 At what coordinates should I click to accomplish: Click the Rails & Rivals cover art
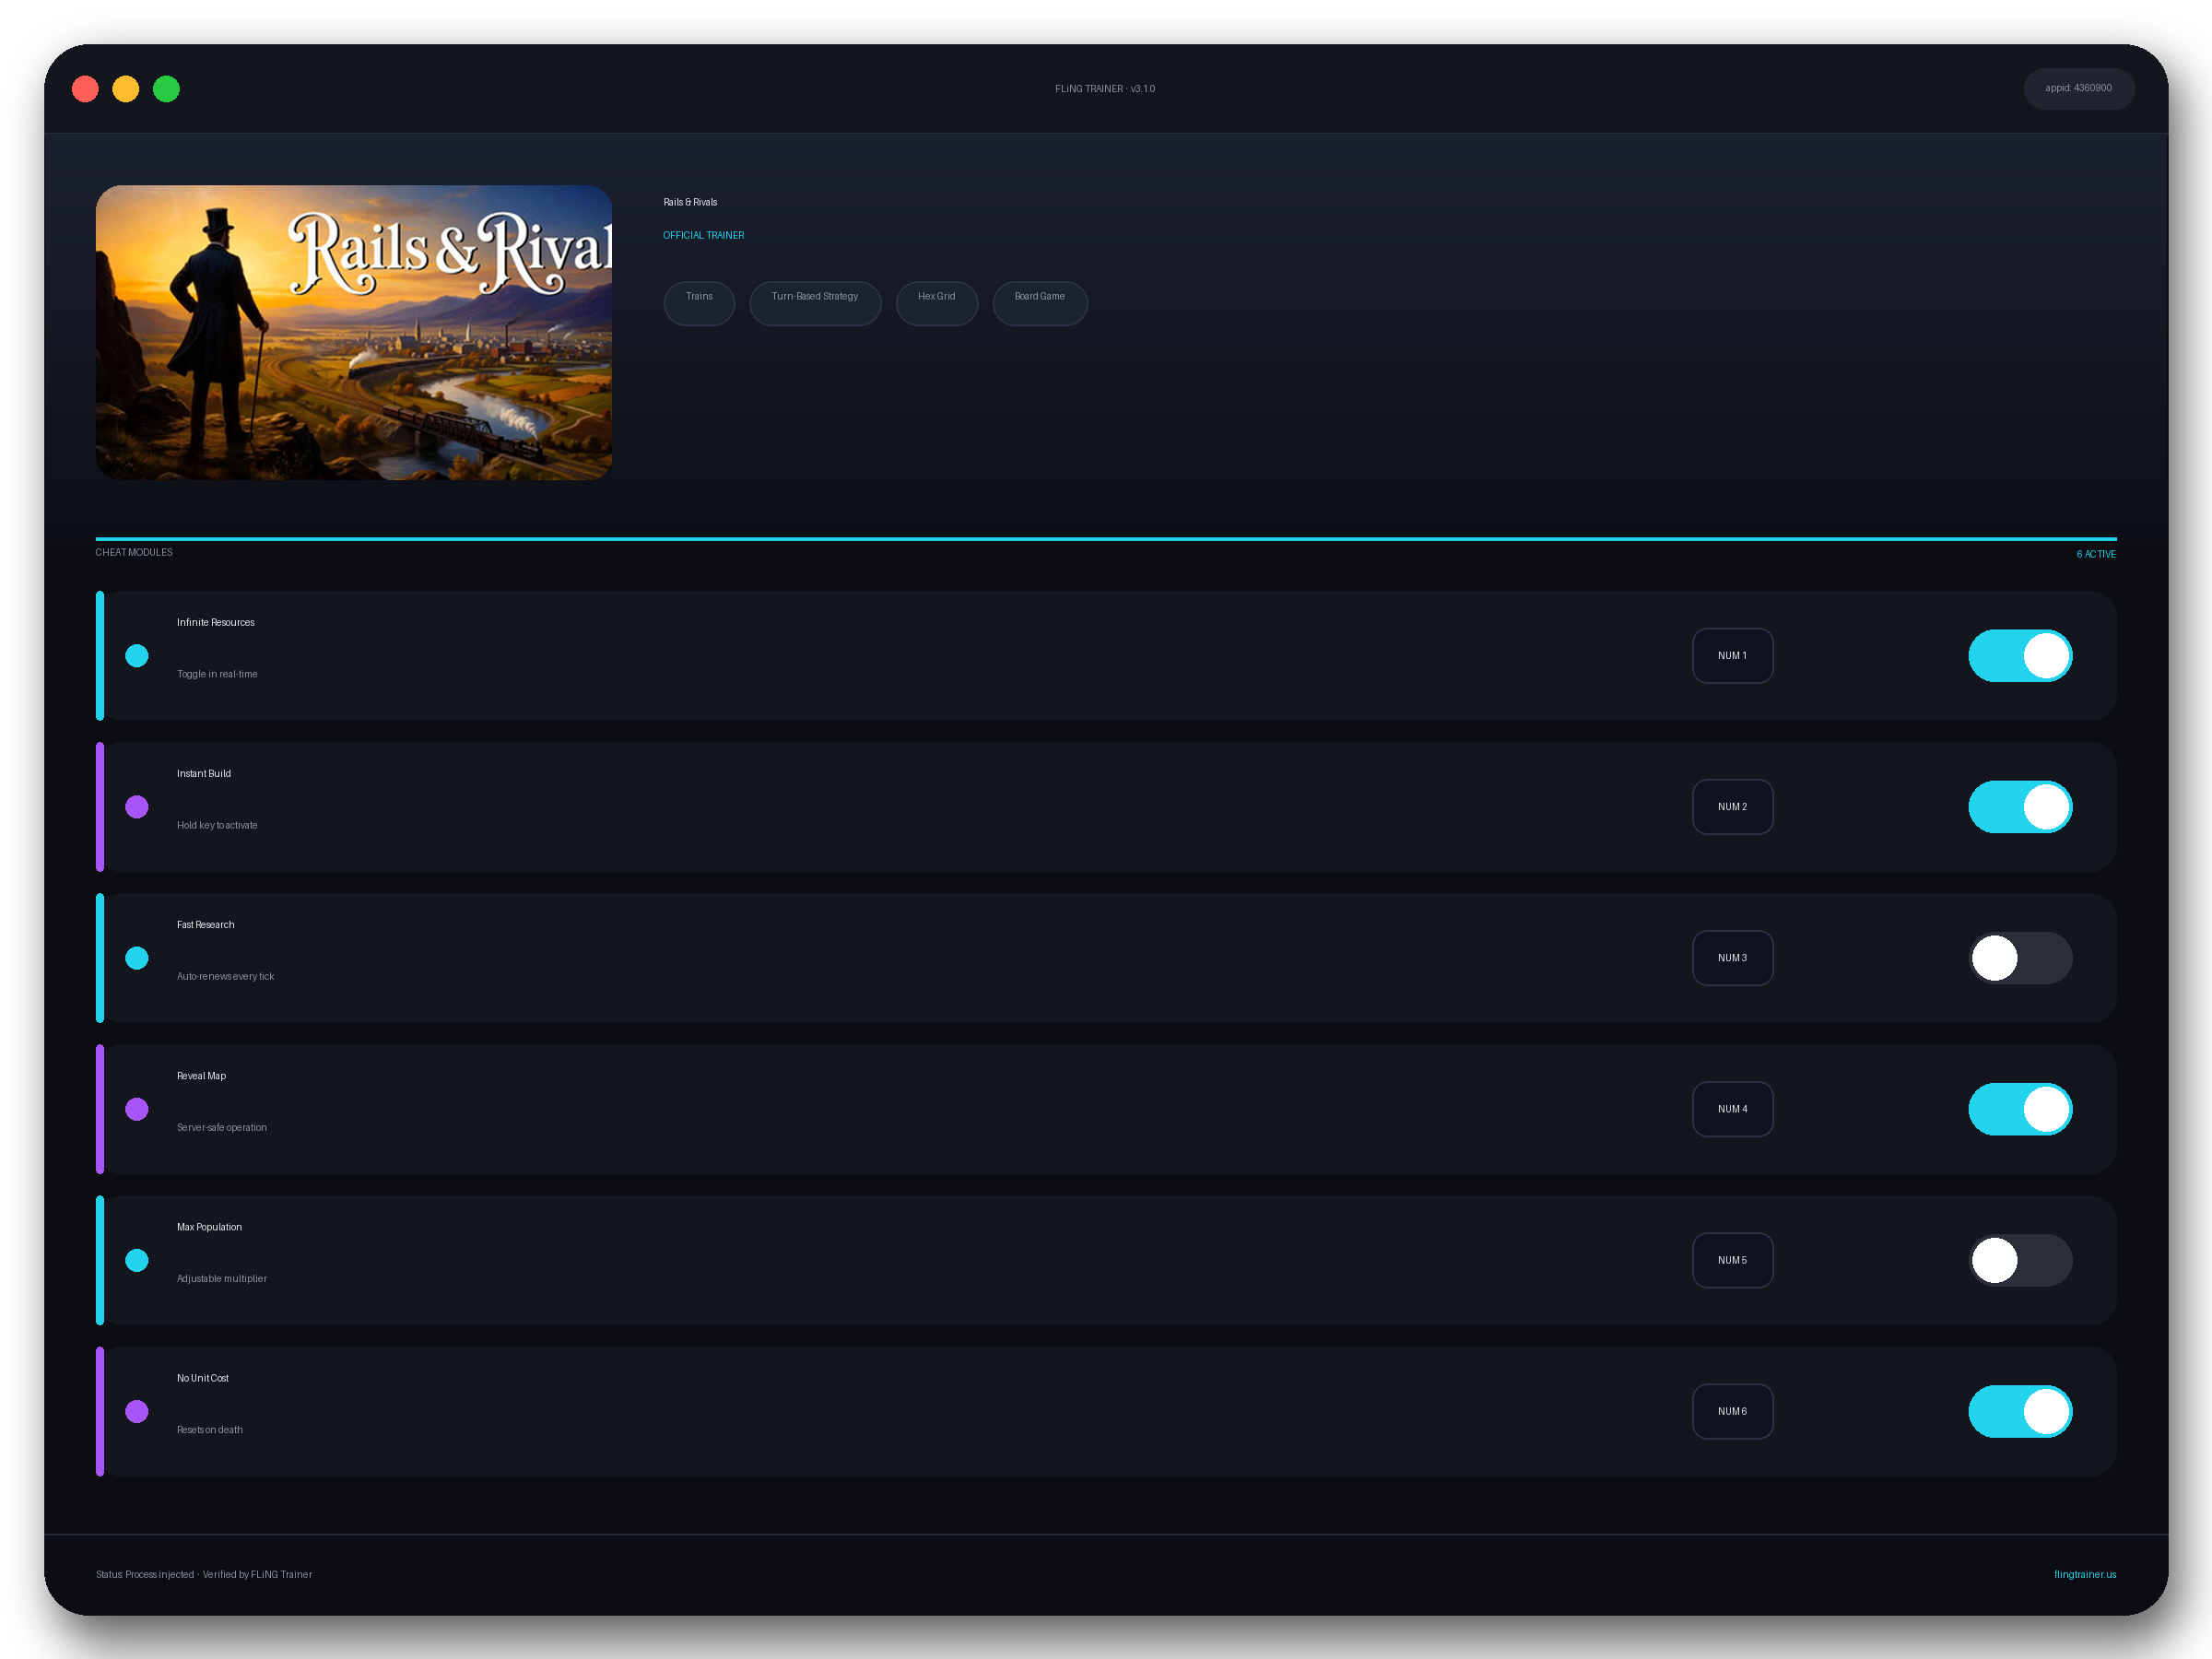(x=354, y=332)
